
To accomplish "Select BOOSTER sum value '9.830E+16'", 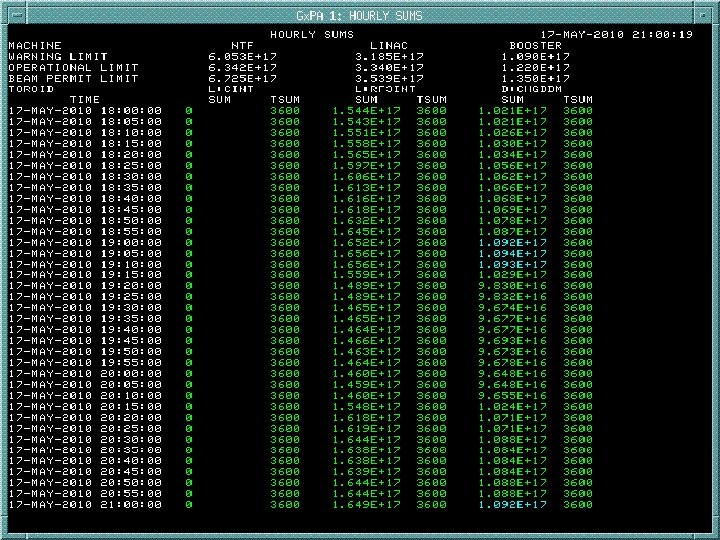I will pos(512,286).
